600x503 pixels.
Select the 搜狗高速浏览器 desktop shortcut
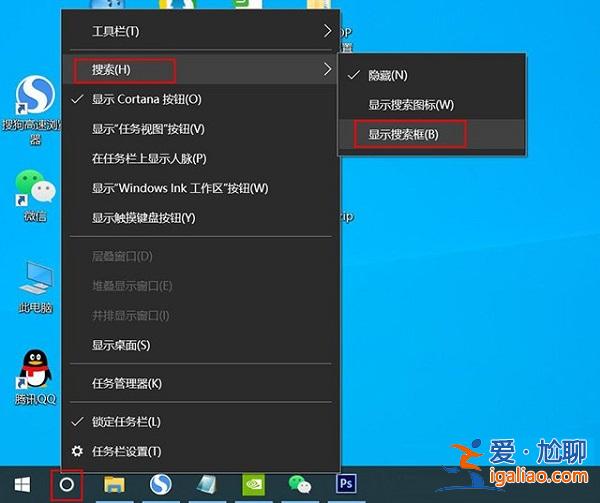click(34, 111)
